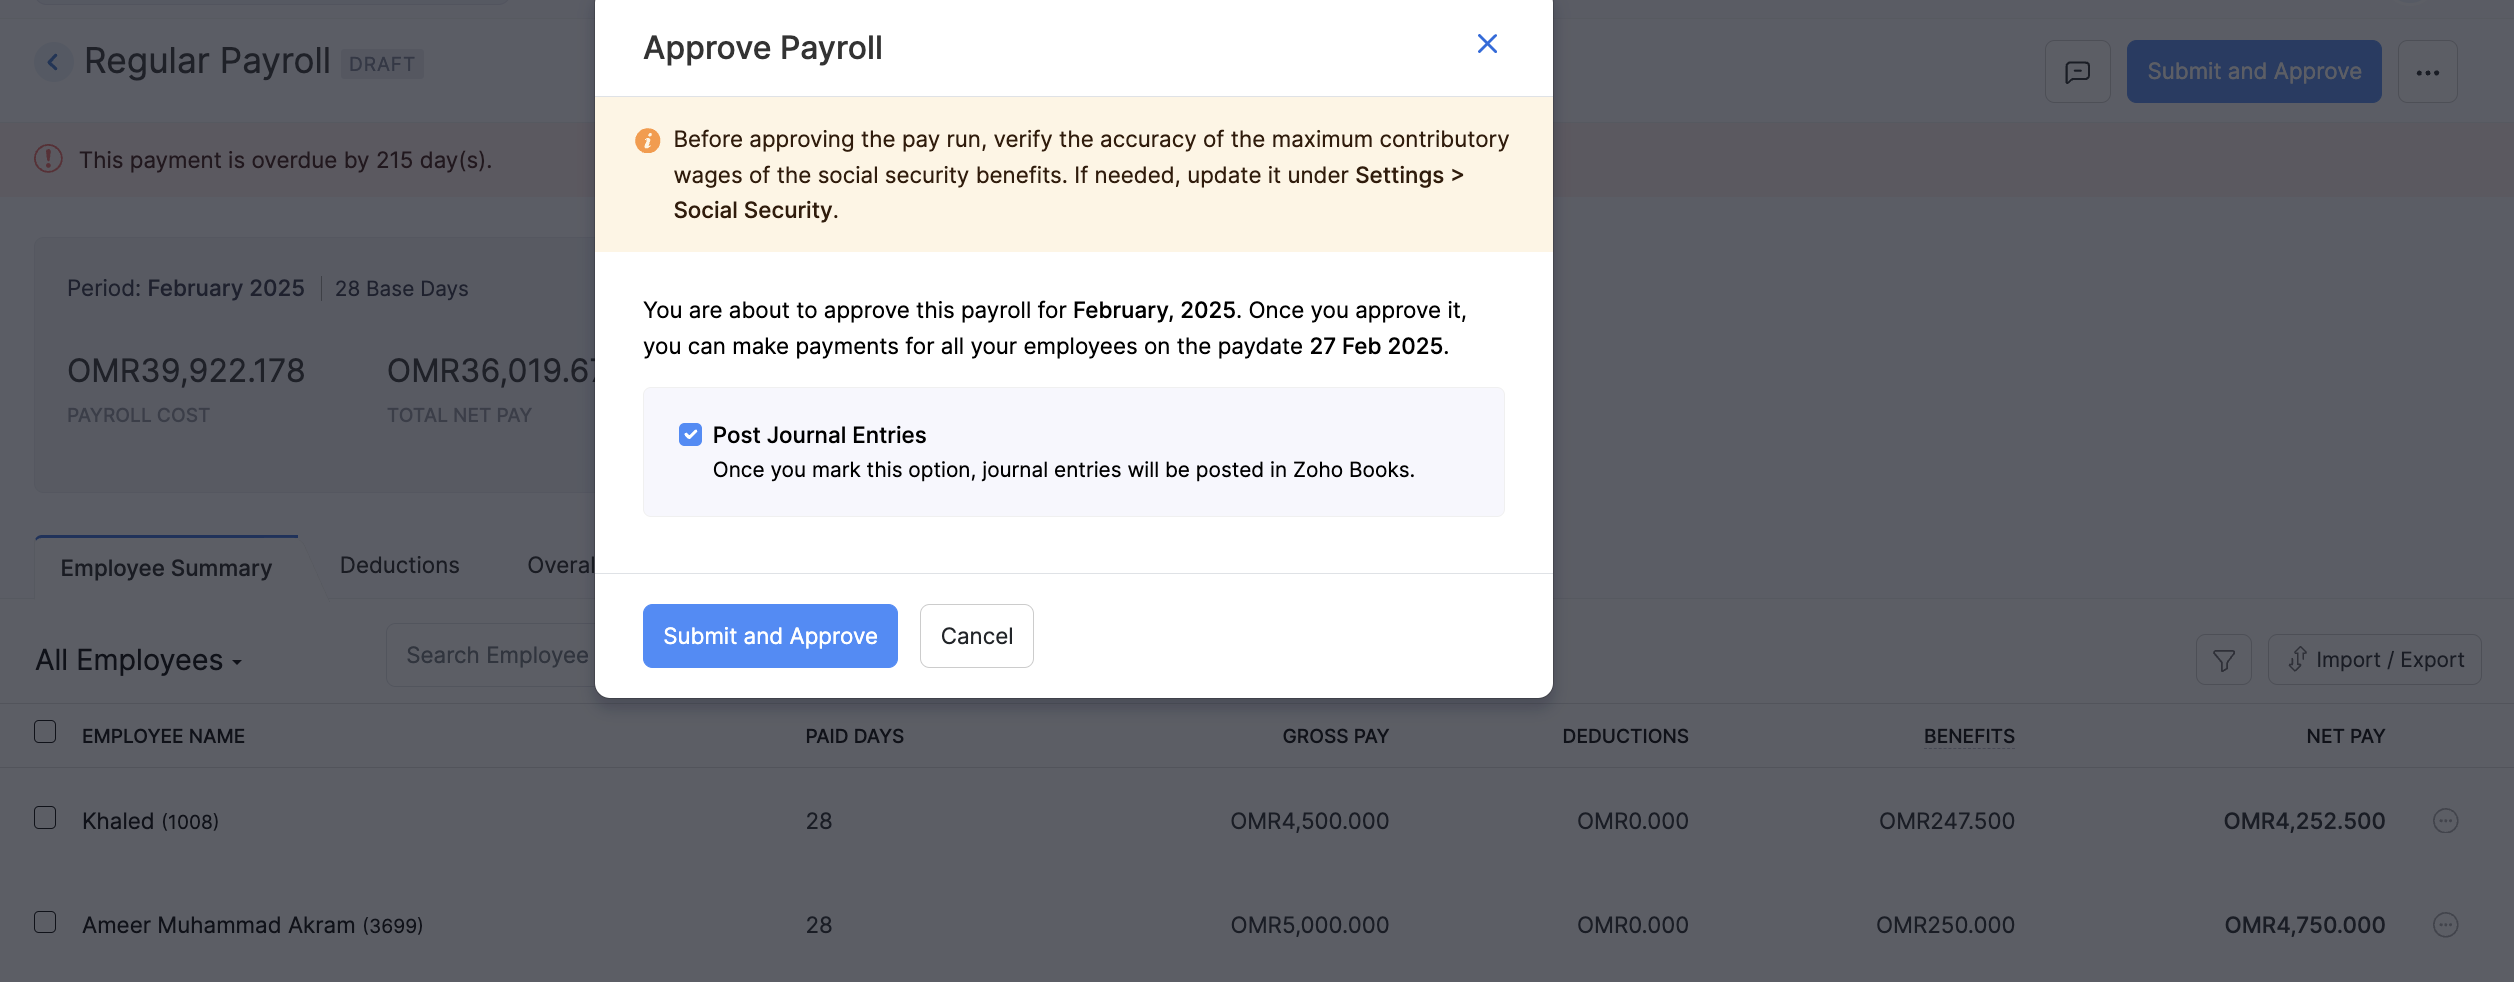Cancel the payroll approval
The image size is (2514, 982).
click(x=976, y=635)
